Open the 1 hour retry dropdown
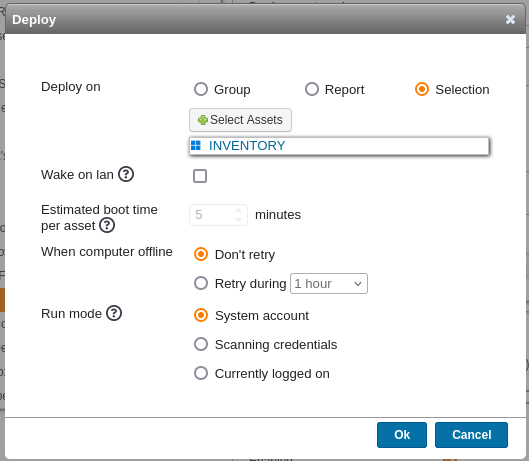Viewport: 529px width, 461px height. click(329, 283)
